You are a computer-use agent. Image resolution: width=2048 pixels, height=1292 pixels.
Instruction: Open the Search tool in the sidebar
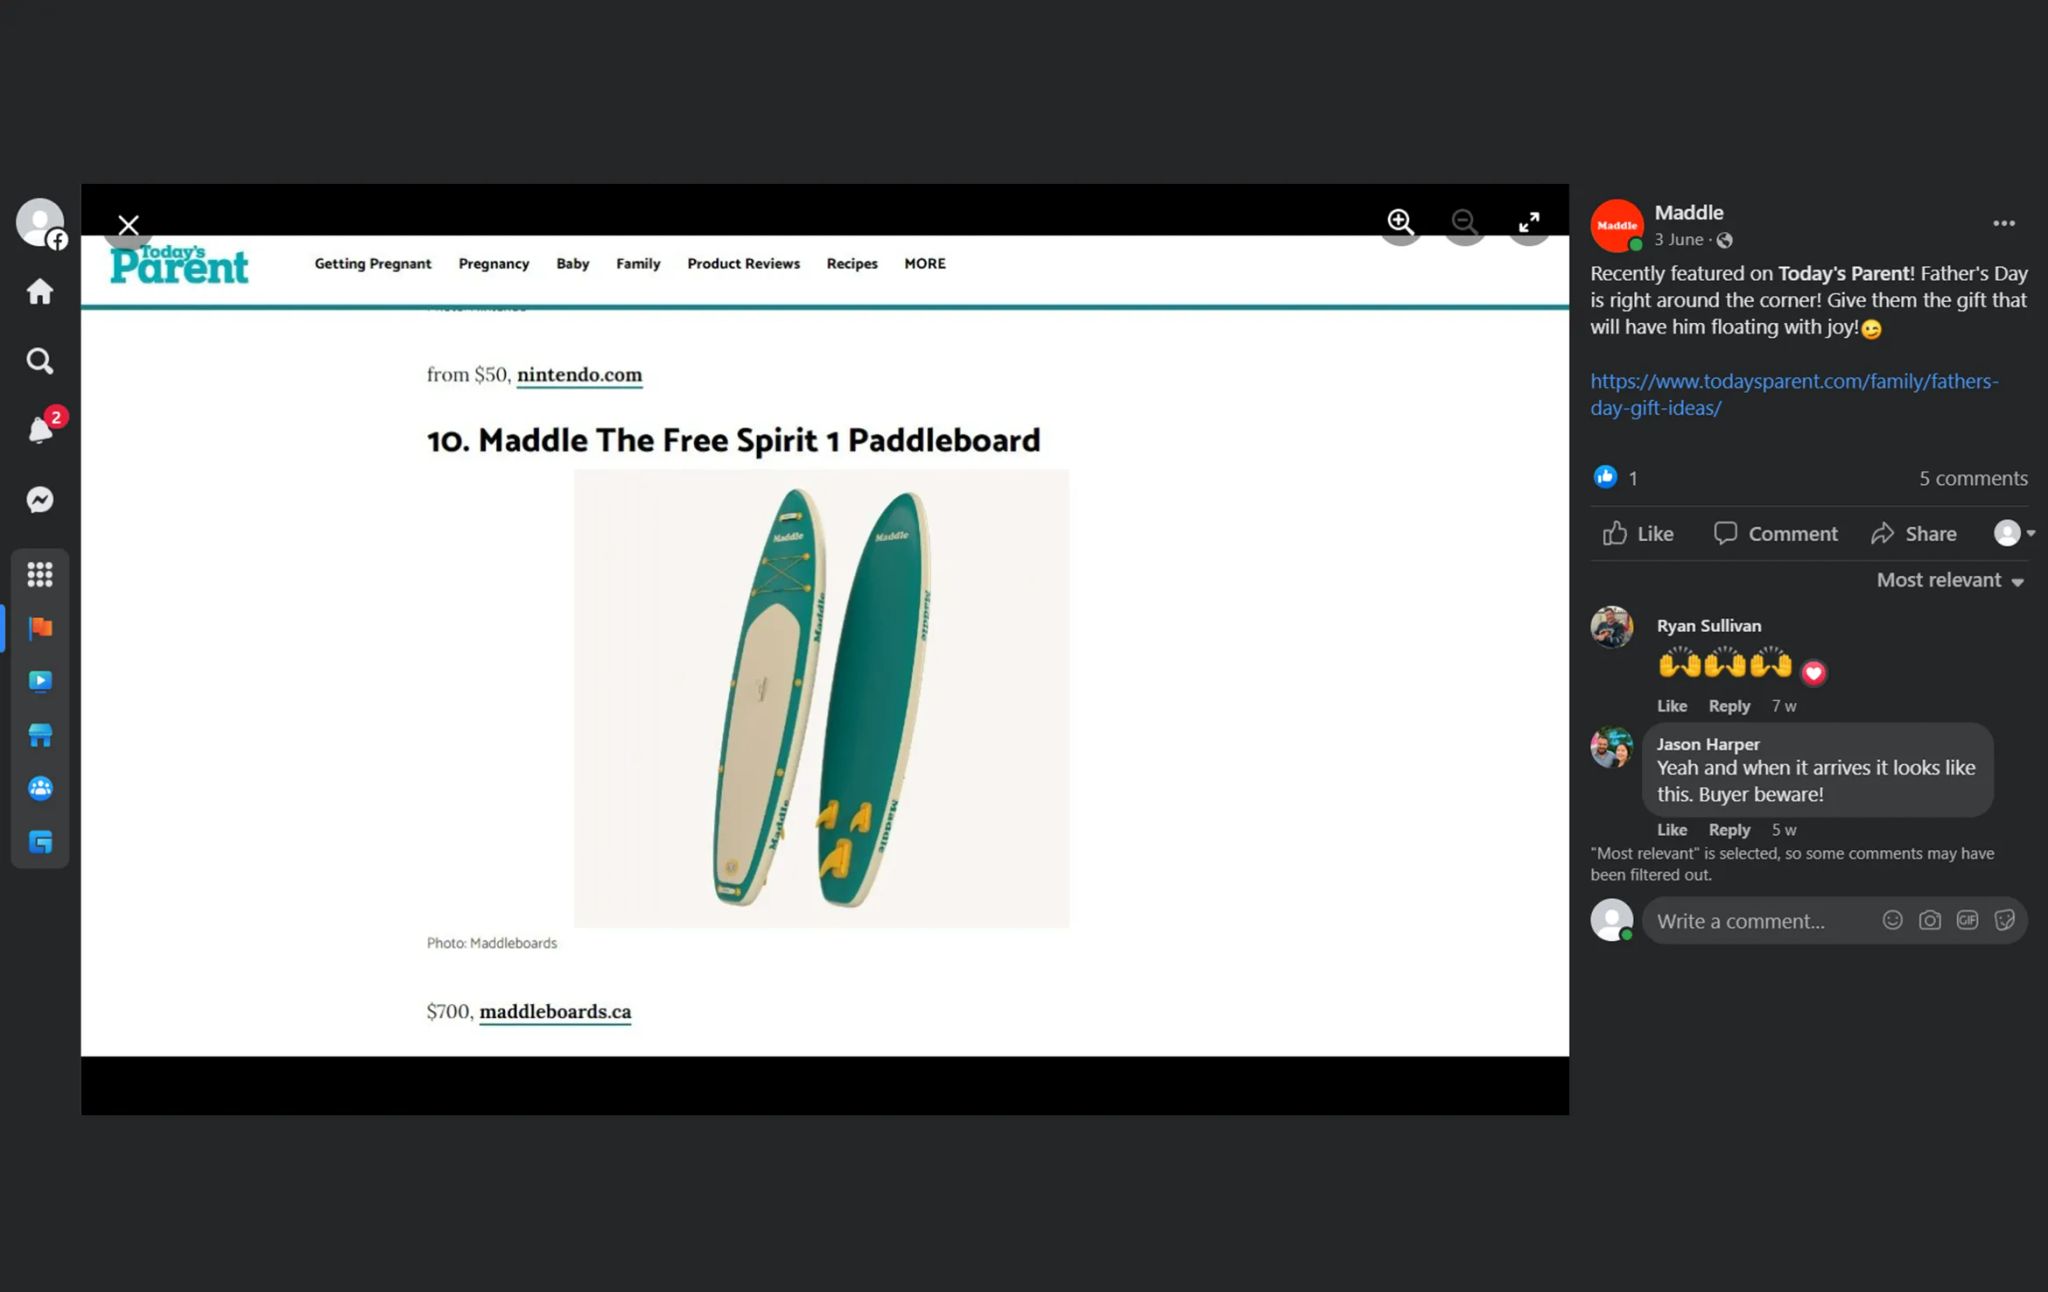pyautogui.click(x=40, y=361)
